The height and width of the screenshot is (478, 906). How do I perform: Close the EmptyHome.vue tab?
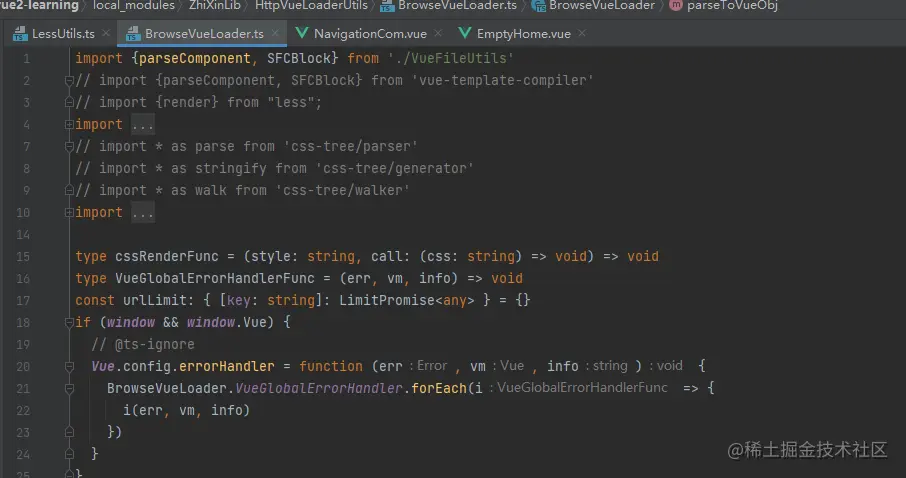[582, 34]
